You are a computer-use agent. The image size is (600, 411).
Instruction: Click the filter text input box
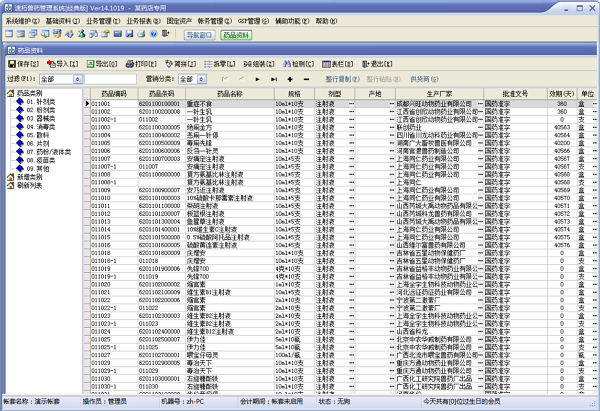111,79
